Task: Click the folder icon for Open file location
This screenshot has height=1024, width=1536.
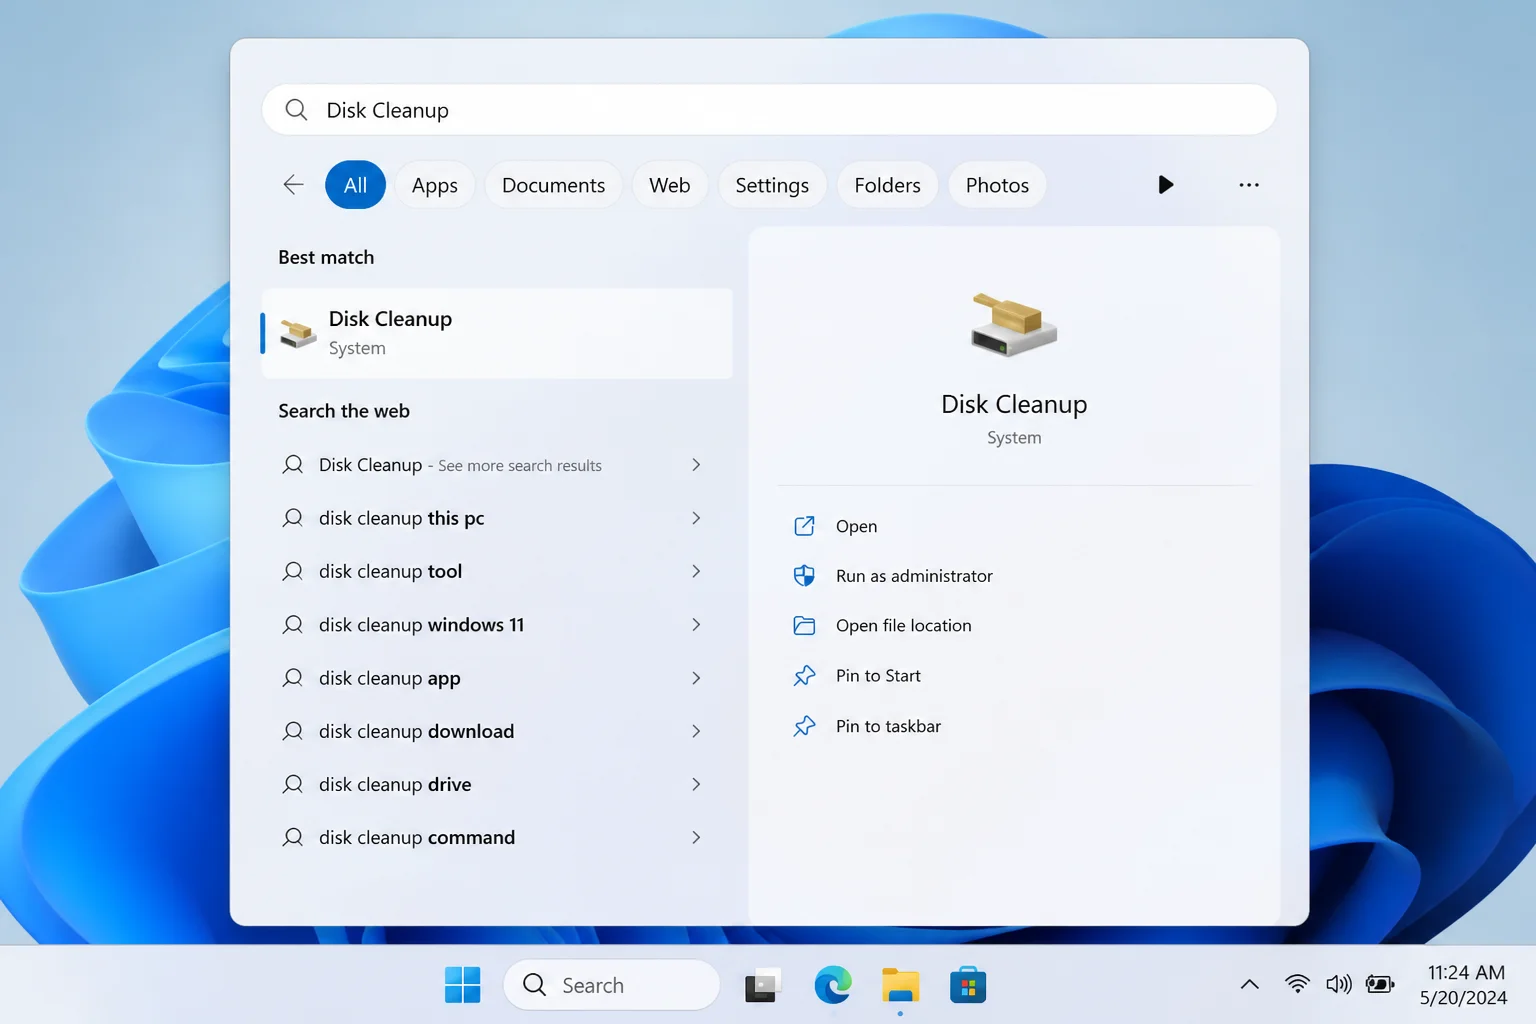Action: point(804,626)
